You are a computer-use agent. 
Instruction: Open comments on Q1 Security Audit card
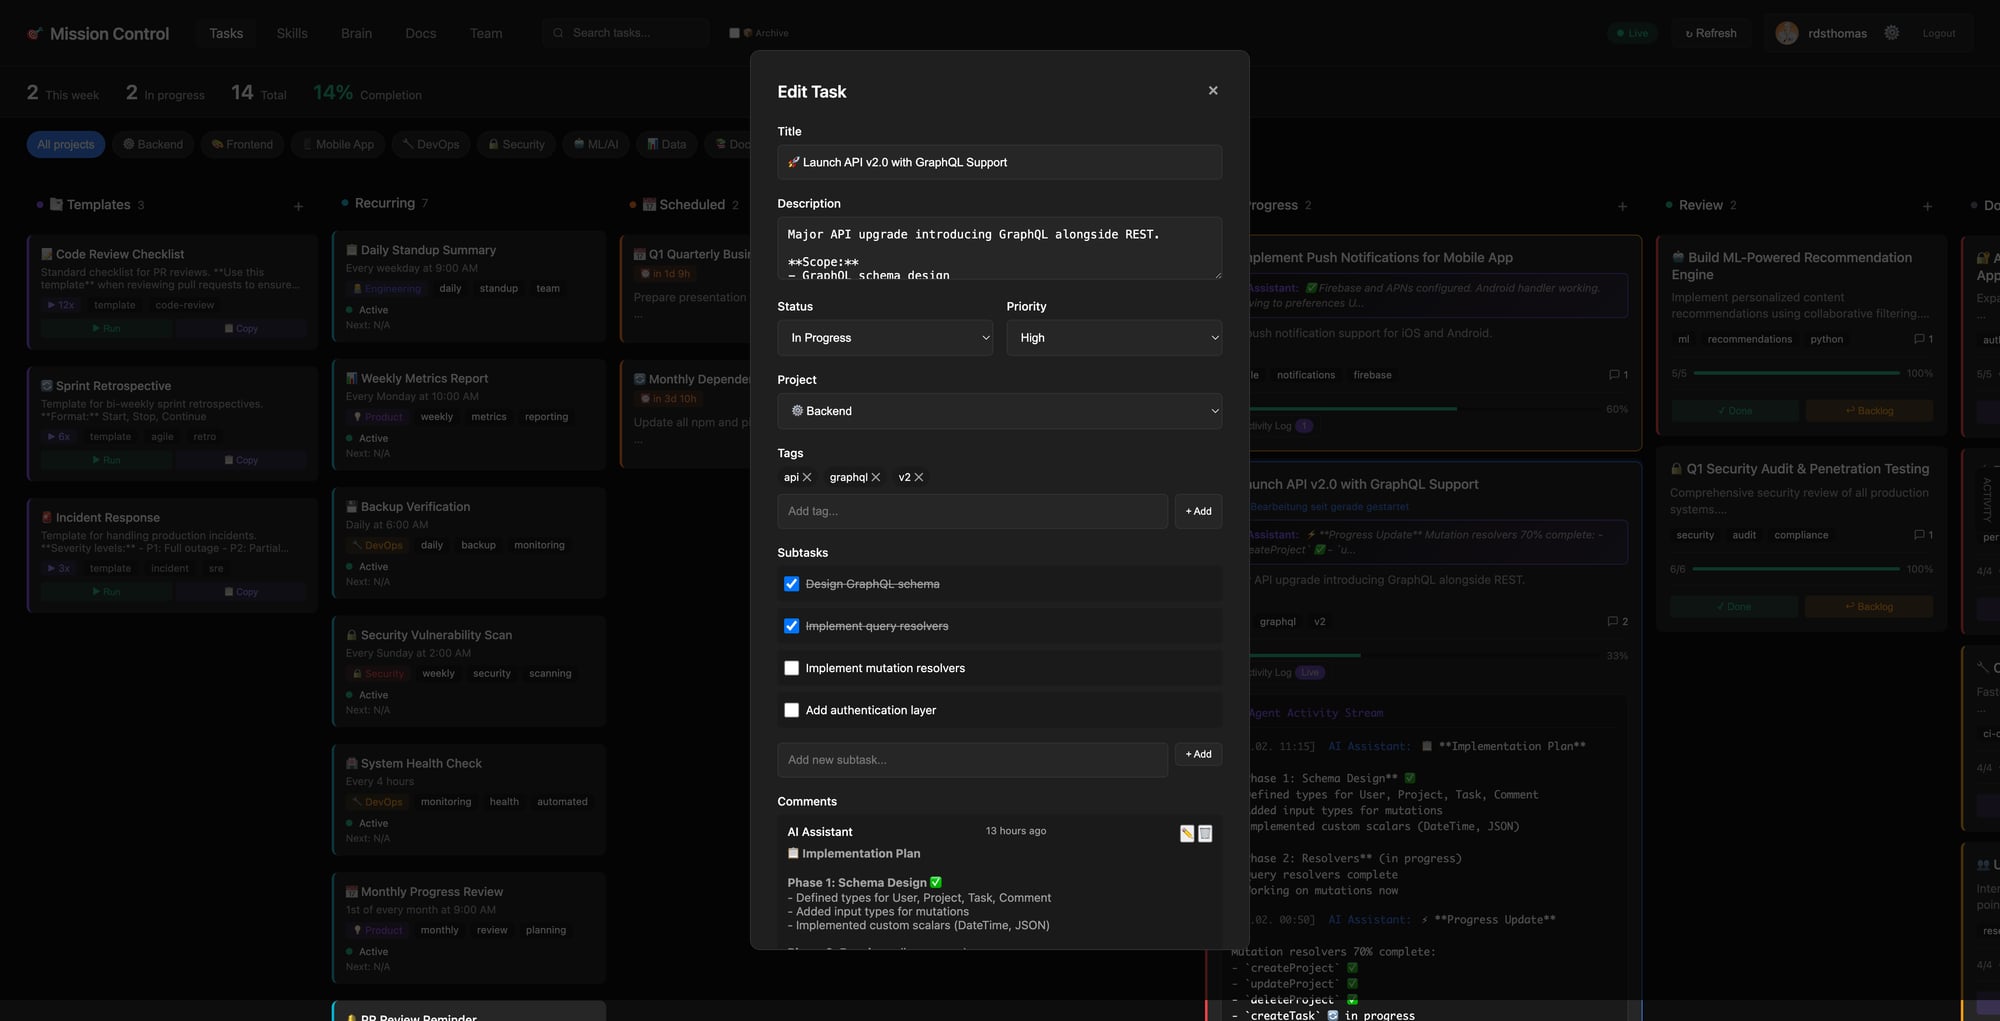point(1924,535)
